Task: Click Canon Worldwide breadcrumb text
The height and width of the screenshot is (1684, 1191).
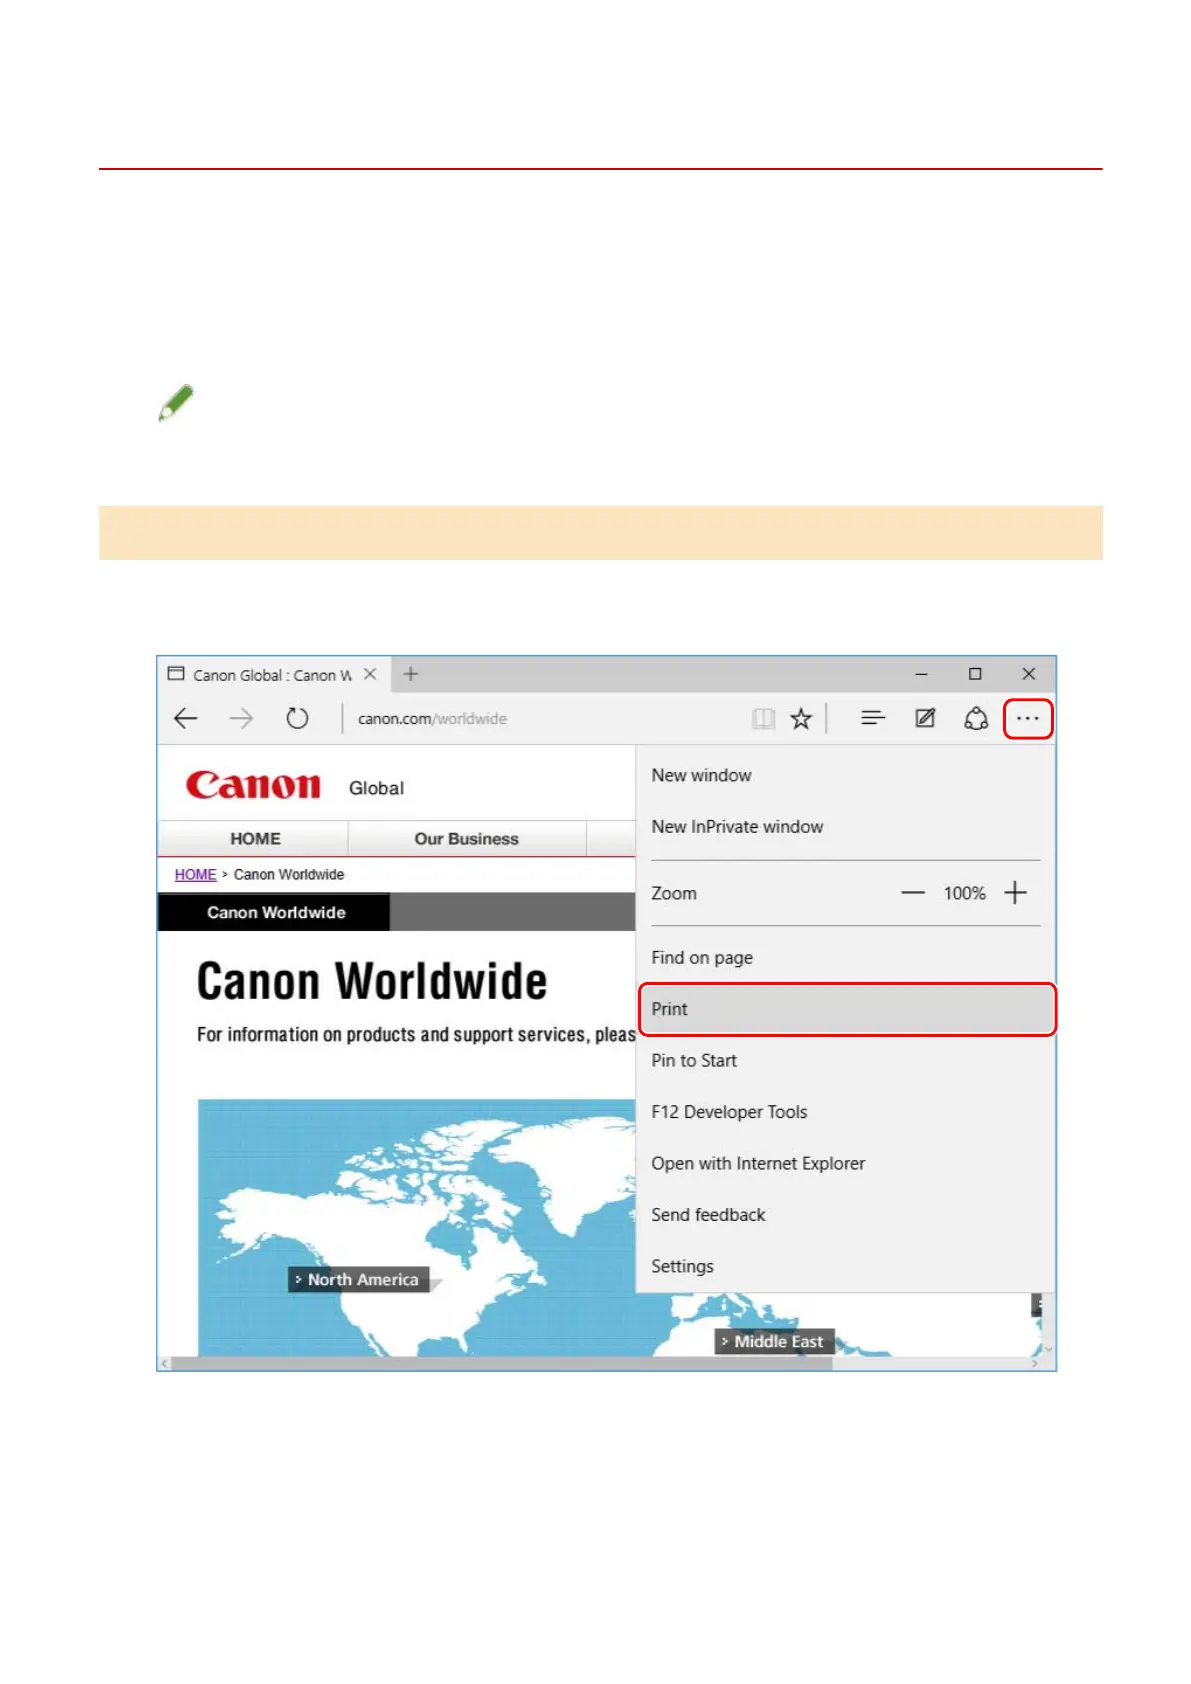Action: [x=289, y=875]
